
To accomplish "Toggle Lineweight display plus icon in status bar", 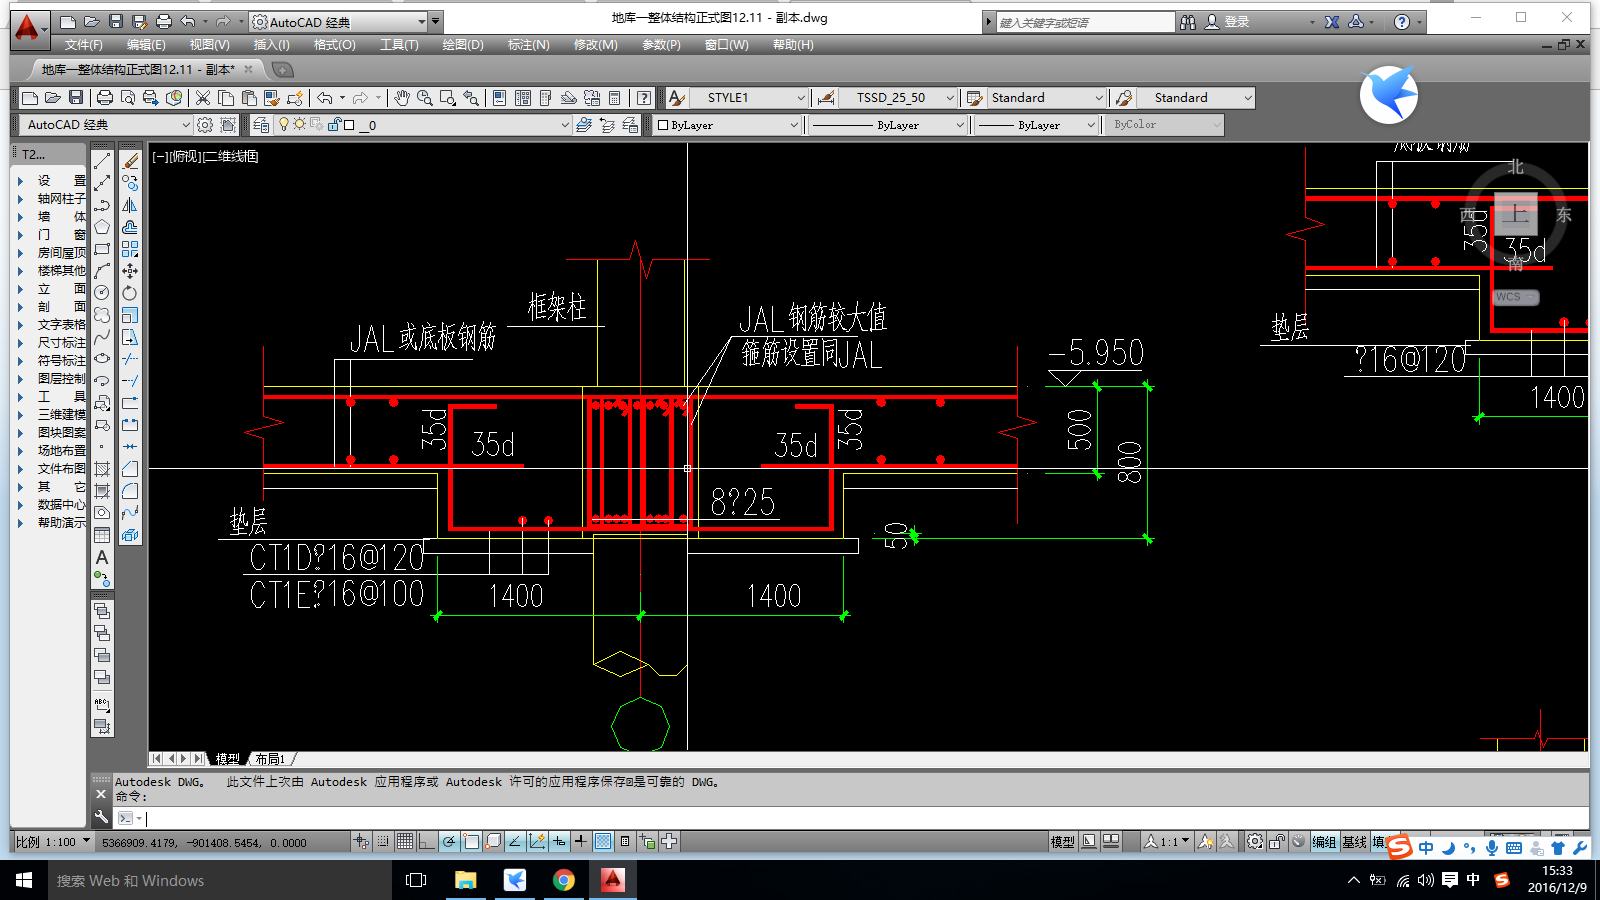I will [581, 842].
